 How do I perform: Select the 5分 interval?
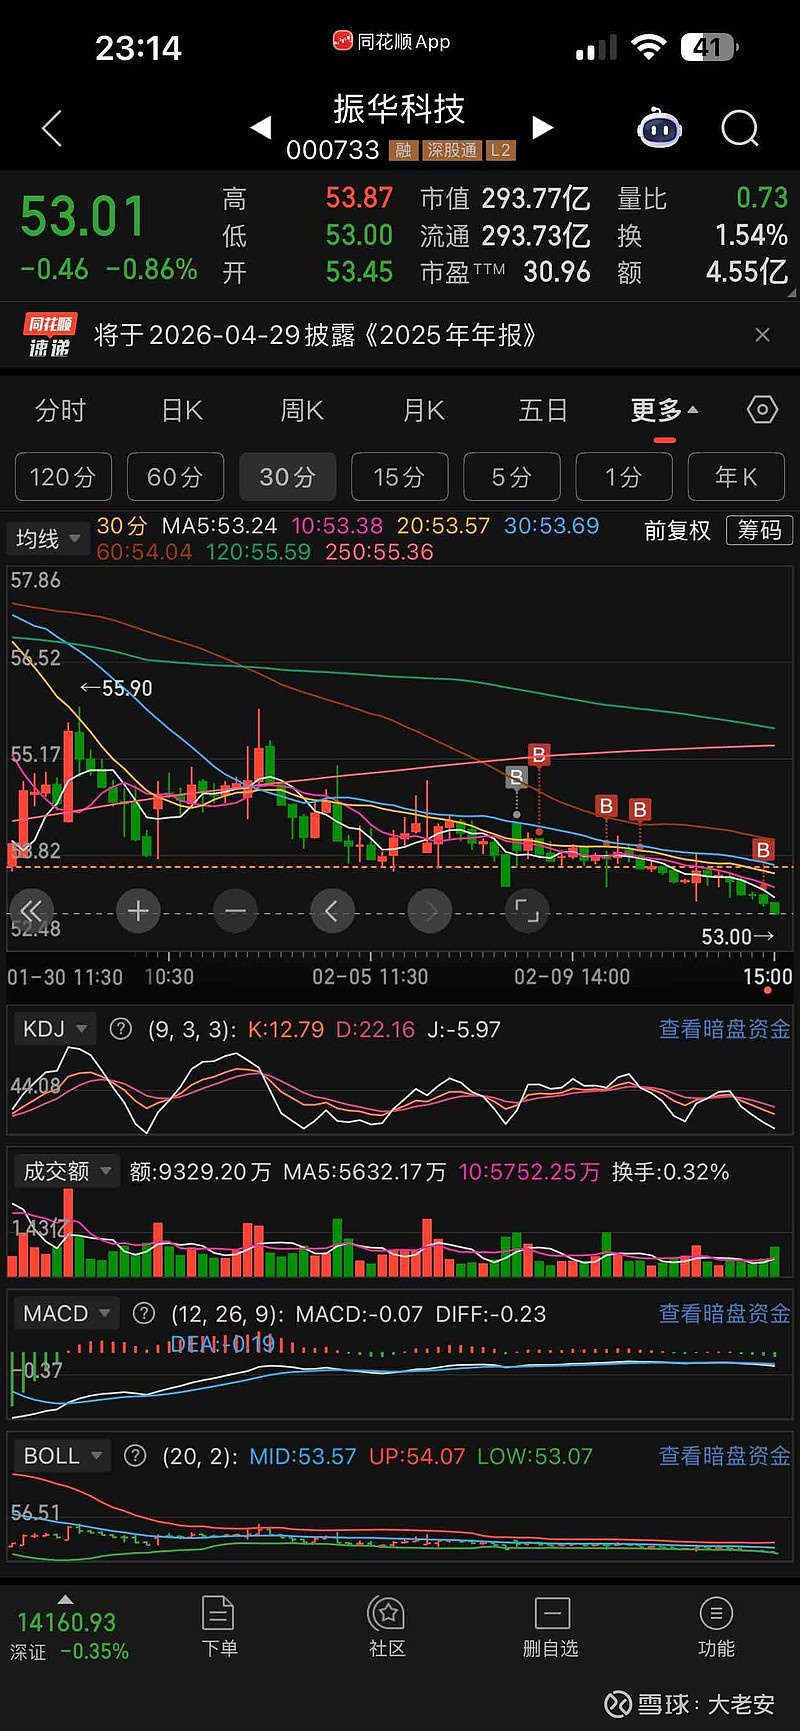512,477
